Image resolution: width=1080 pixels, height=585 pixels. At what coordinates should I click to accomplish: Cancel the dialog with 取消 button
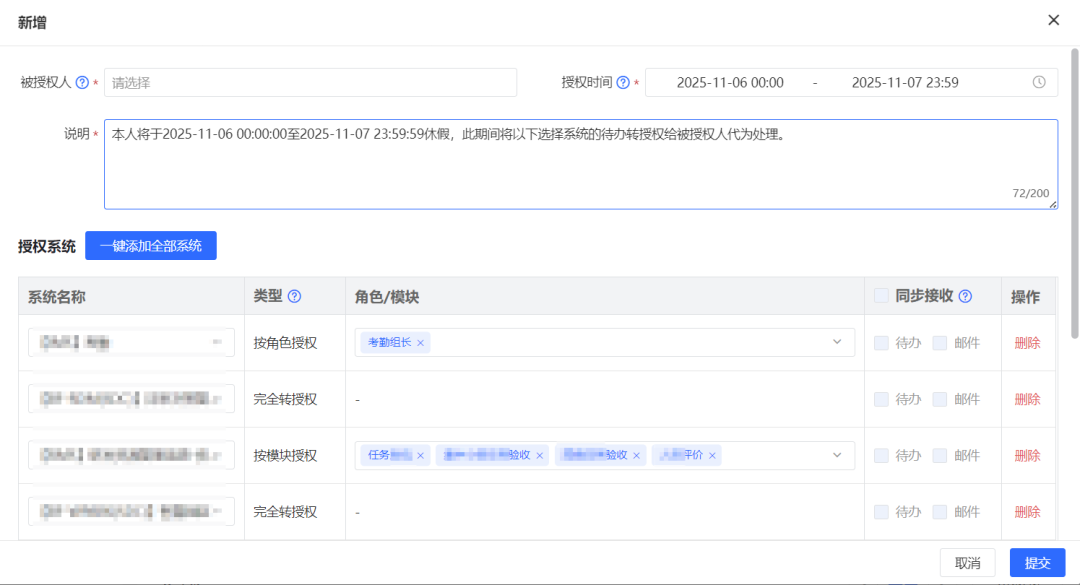coord(967,563)
